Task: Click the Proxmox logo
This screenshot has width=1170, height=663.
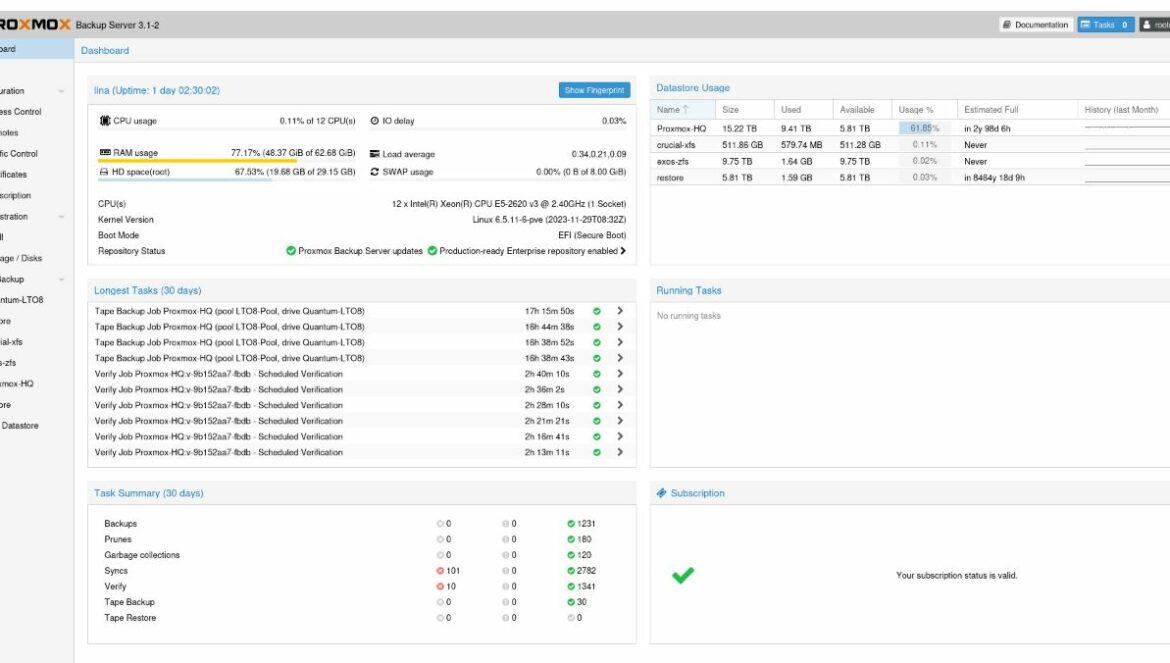Action: point(34,25)
